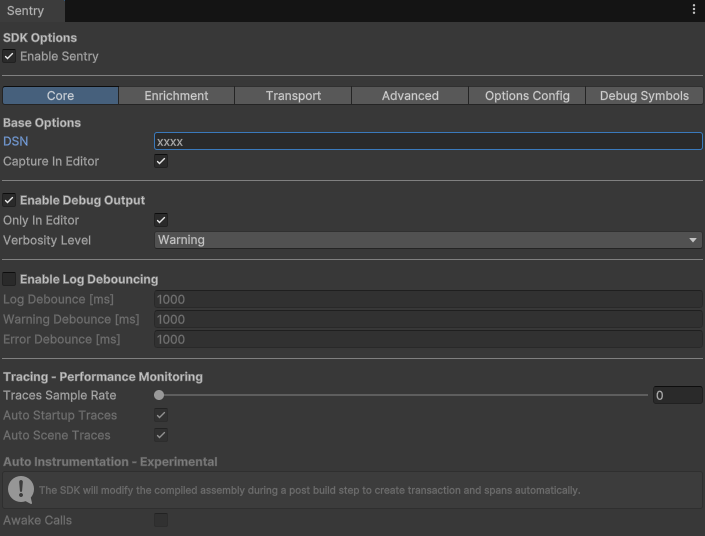Go to the Advanced tab
The height and width of the screenshot is (536, 705).
pyautogui.click(x=410, y=96)
